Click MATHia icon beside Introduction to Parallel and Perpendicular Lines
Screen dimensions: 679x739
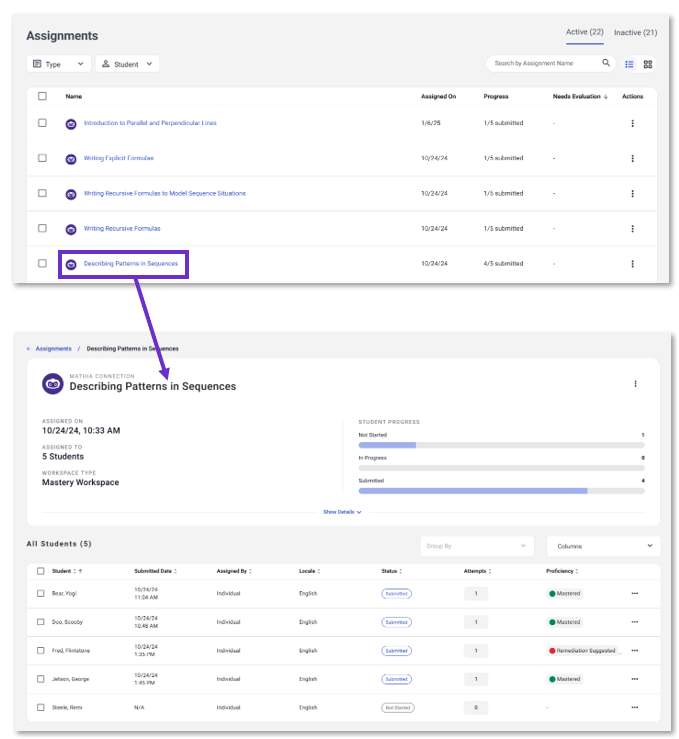[x=71, y=124]
